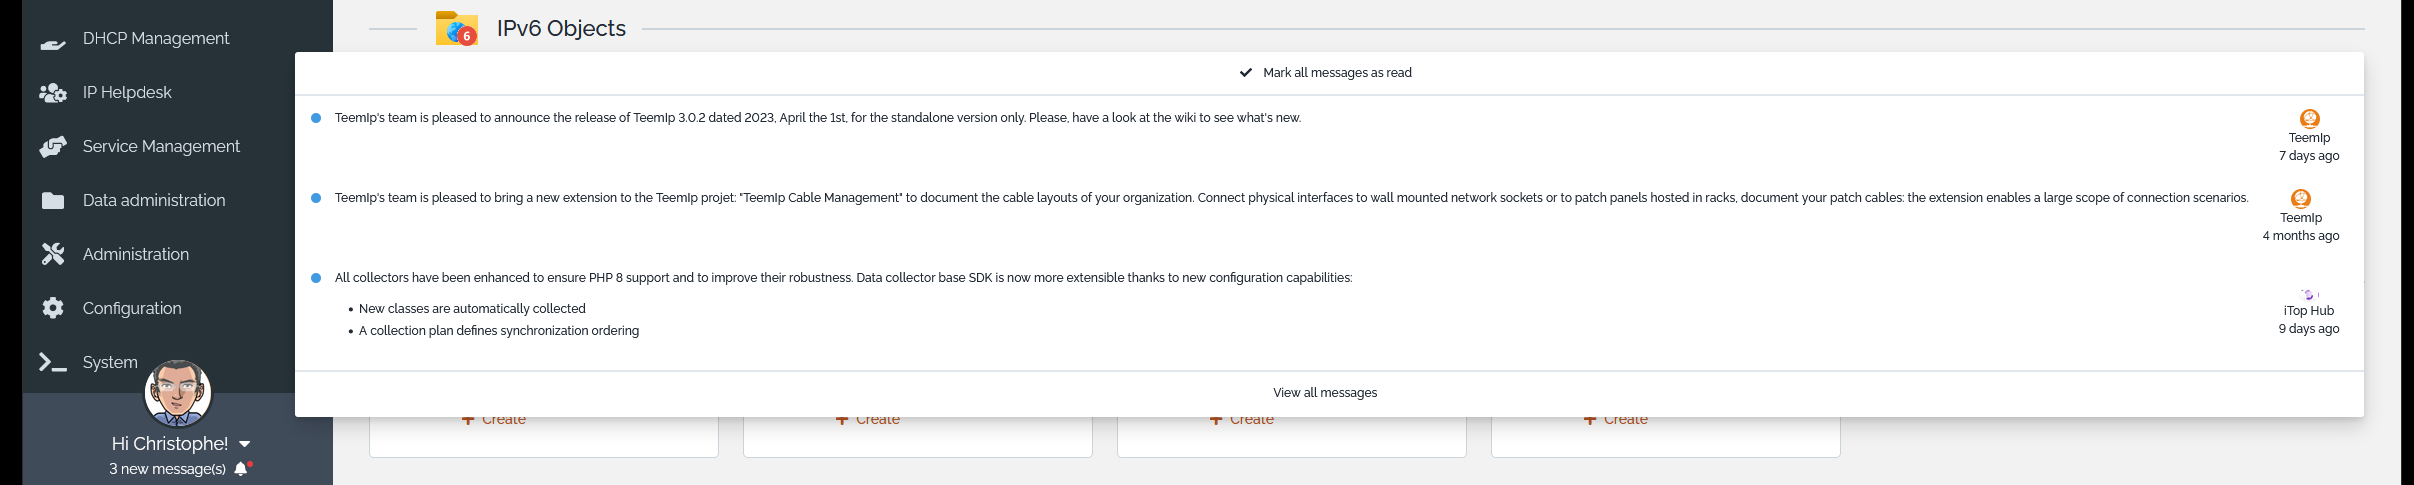Click the System terminal prompt icon
The height and width of the screenshot is (485, 2414).
(53, 362)
